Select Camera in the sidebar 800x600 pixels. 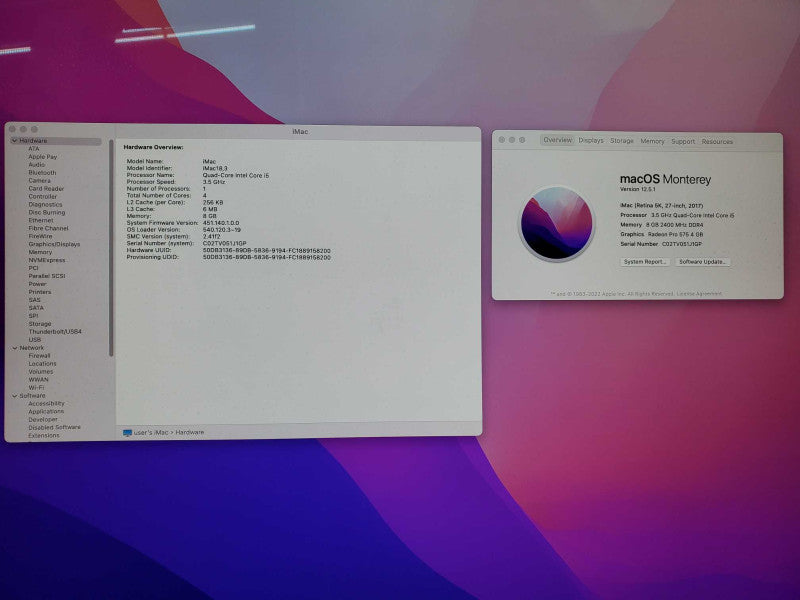(39, 181)
